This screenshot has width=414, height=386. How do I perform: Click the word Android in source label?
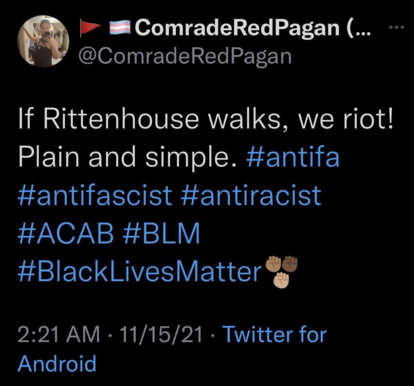click(x=57, y=363)
